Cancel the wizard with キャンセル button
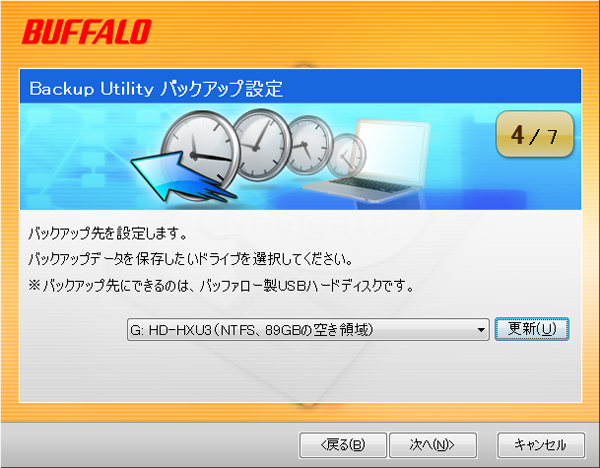This screenshot has width=600, height=468. pyautogui.click(x=541, y=445)
